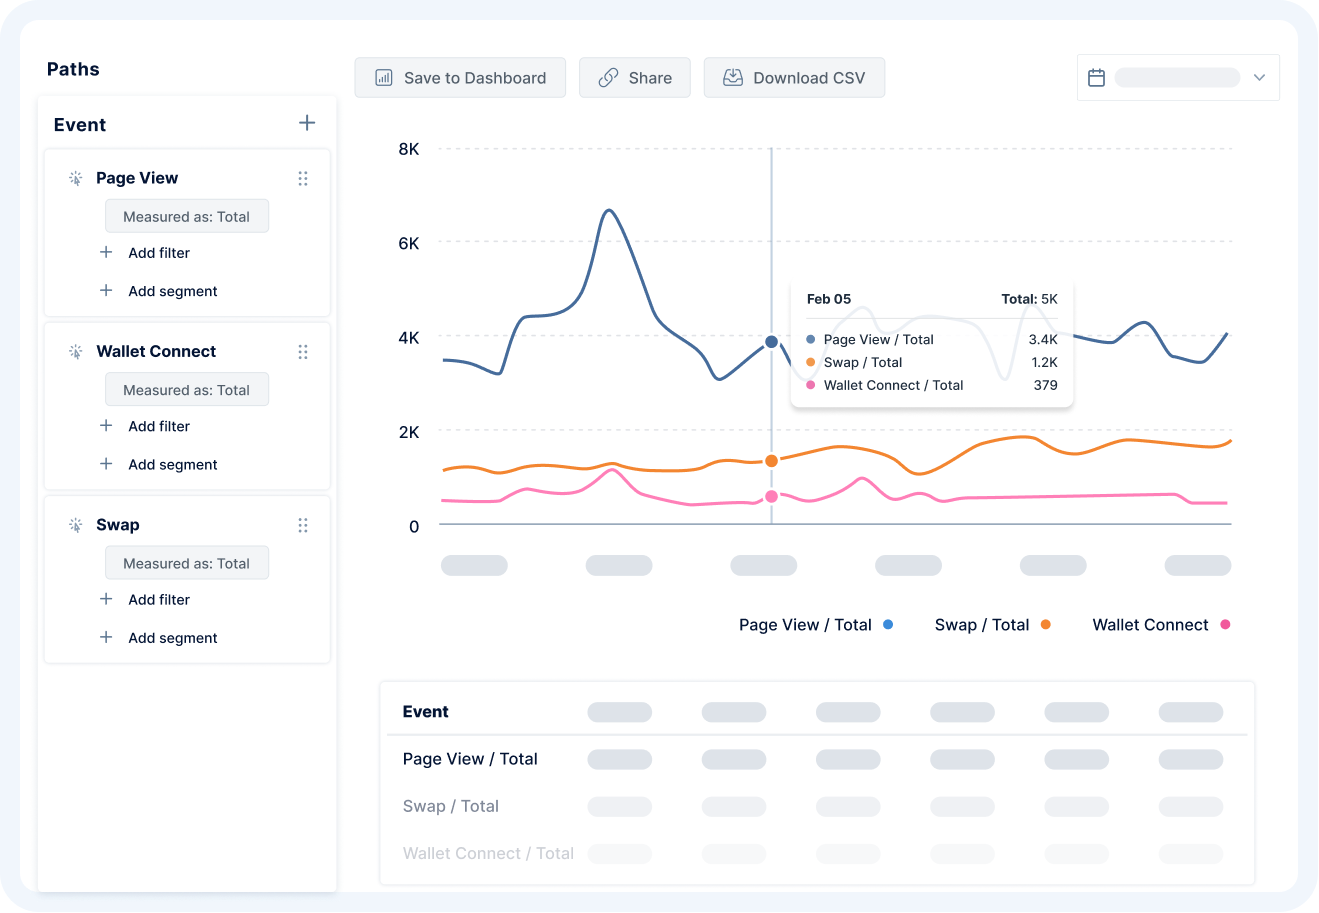Click the Page View data point on chart
1319x913 pixels.
771,342
